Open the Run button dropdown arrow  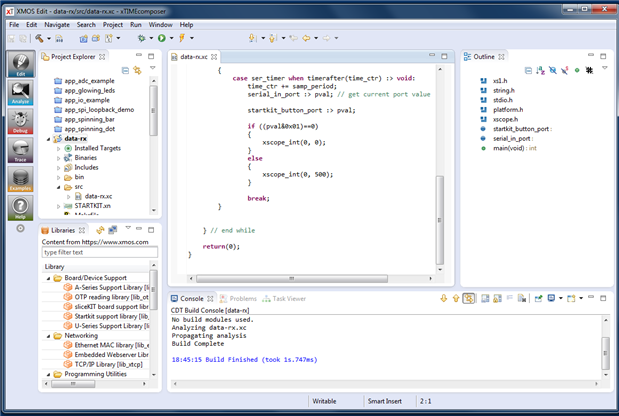coord(171,38)
